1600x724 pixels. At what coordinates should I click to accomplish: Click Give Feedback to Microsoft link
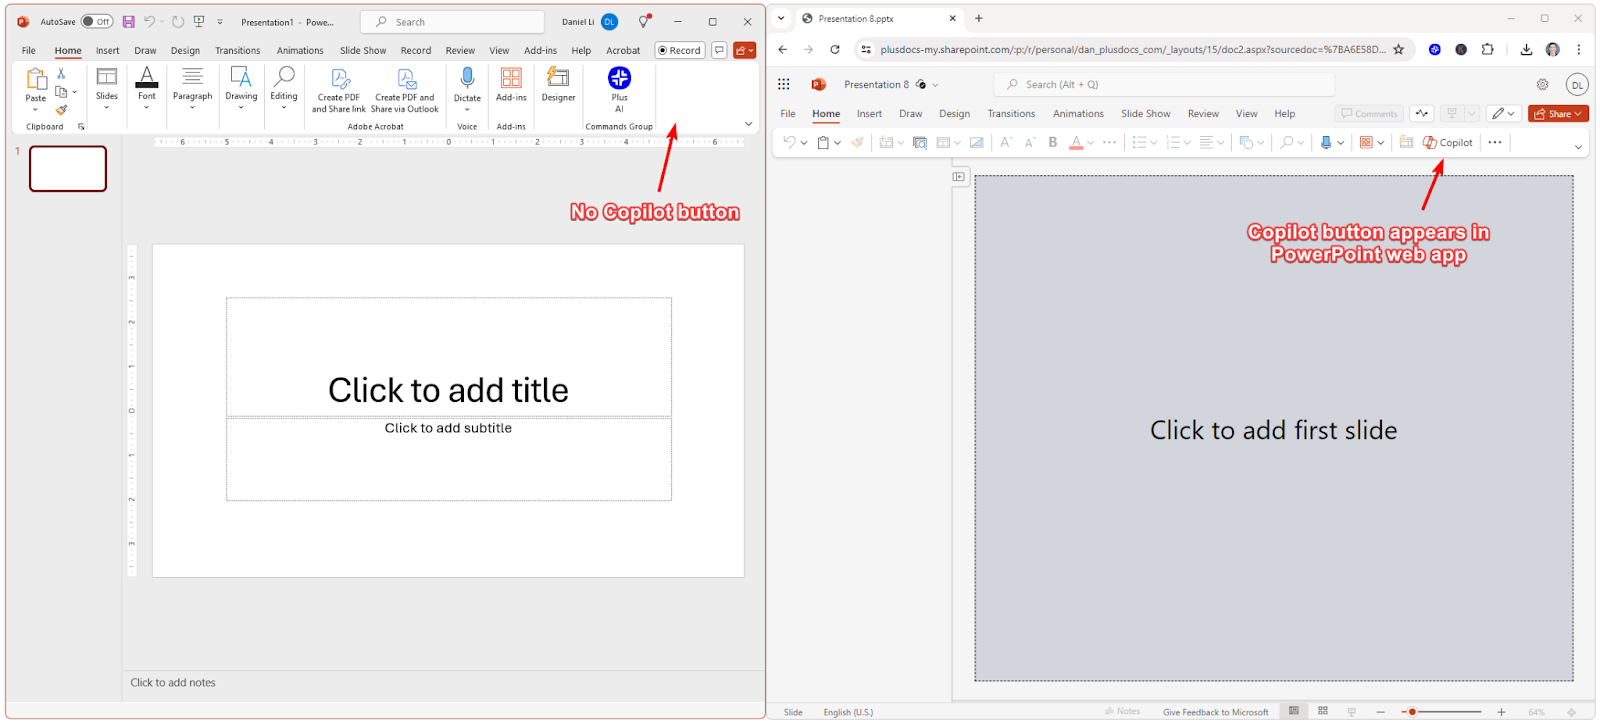[x=1215, y=712]
